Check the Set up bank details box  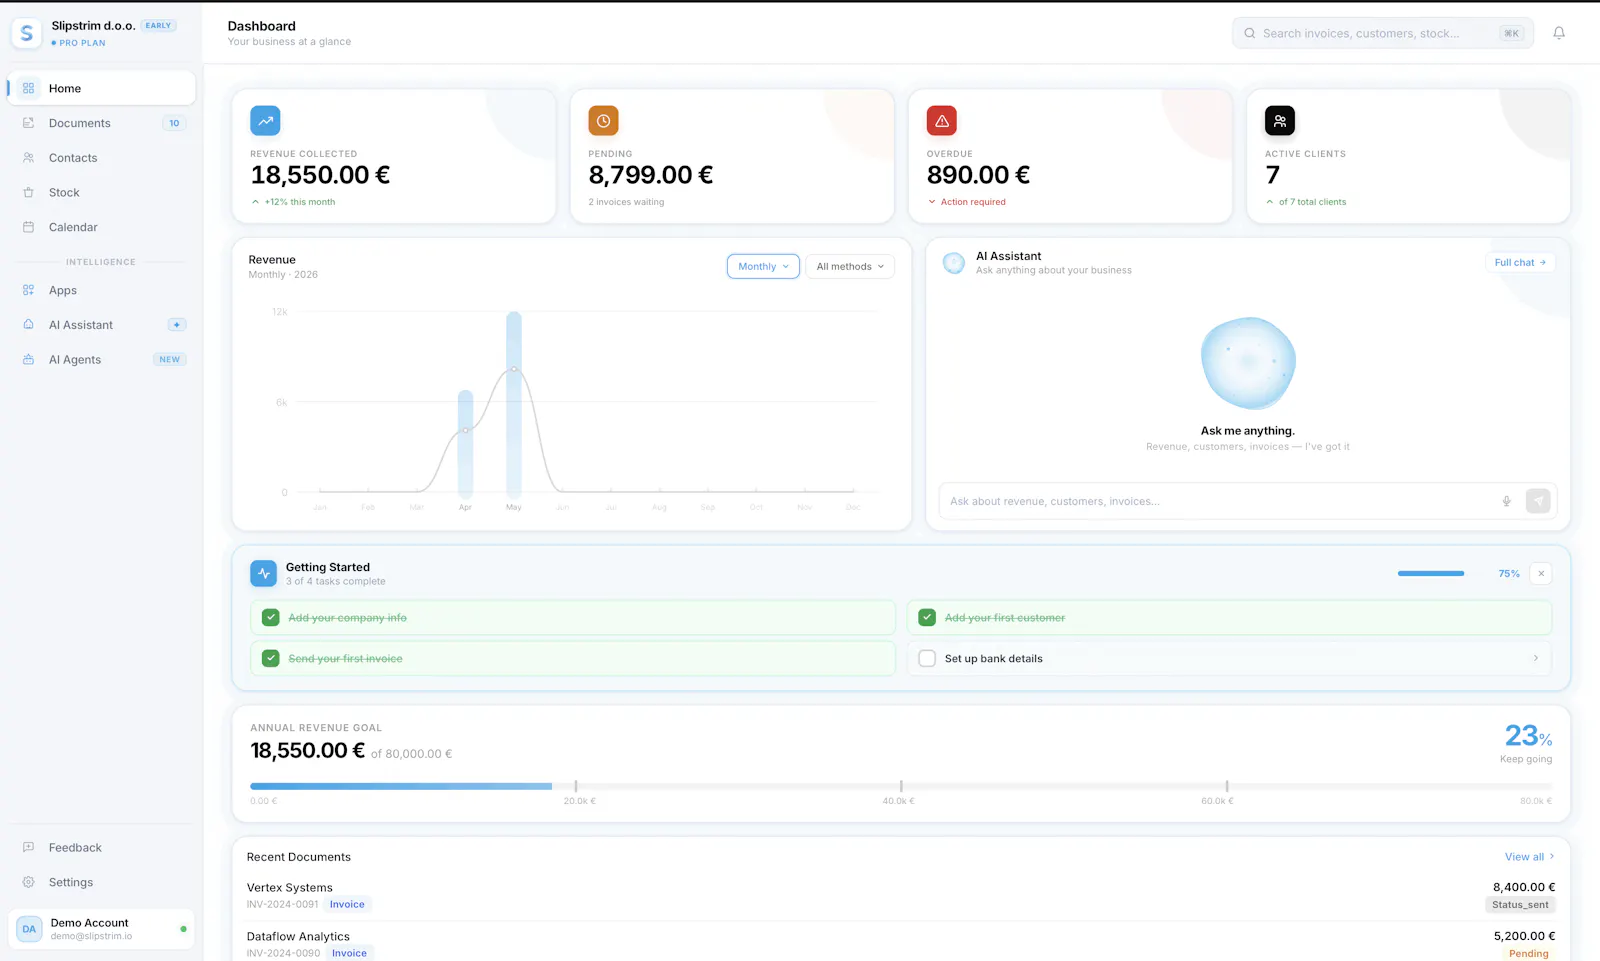927,659
